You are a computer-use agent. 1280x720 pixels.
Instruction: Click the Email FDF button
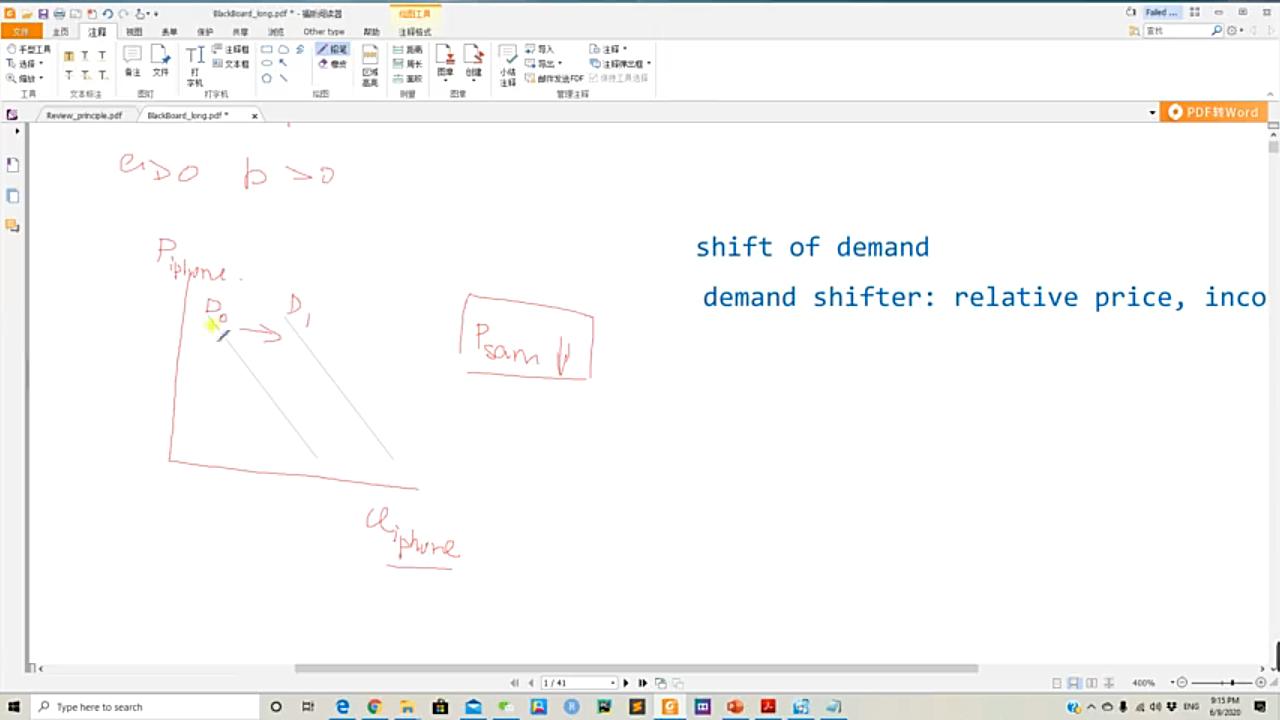(555, 78)
